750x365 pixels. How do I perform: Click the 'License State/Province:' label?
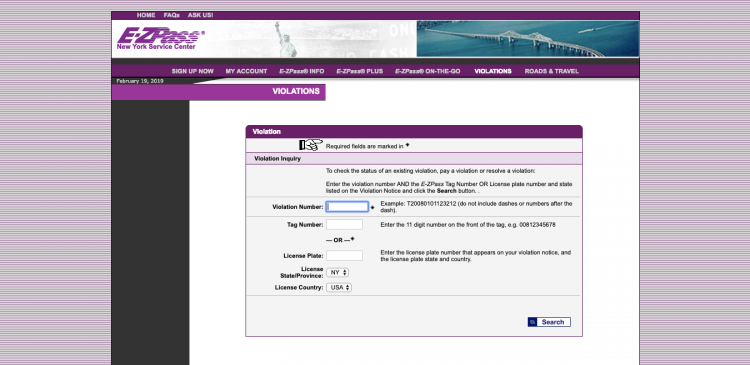click(x=302, y=273)
